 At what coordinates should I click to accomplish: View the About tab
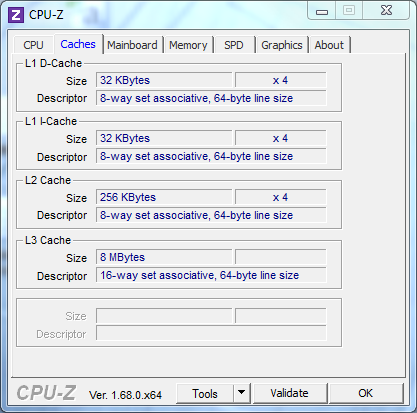[329, 45]
